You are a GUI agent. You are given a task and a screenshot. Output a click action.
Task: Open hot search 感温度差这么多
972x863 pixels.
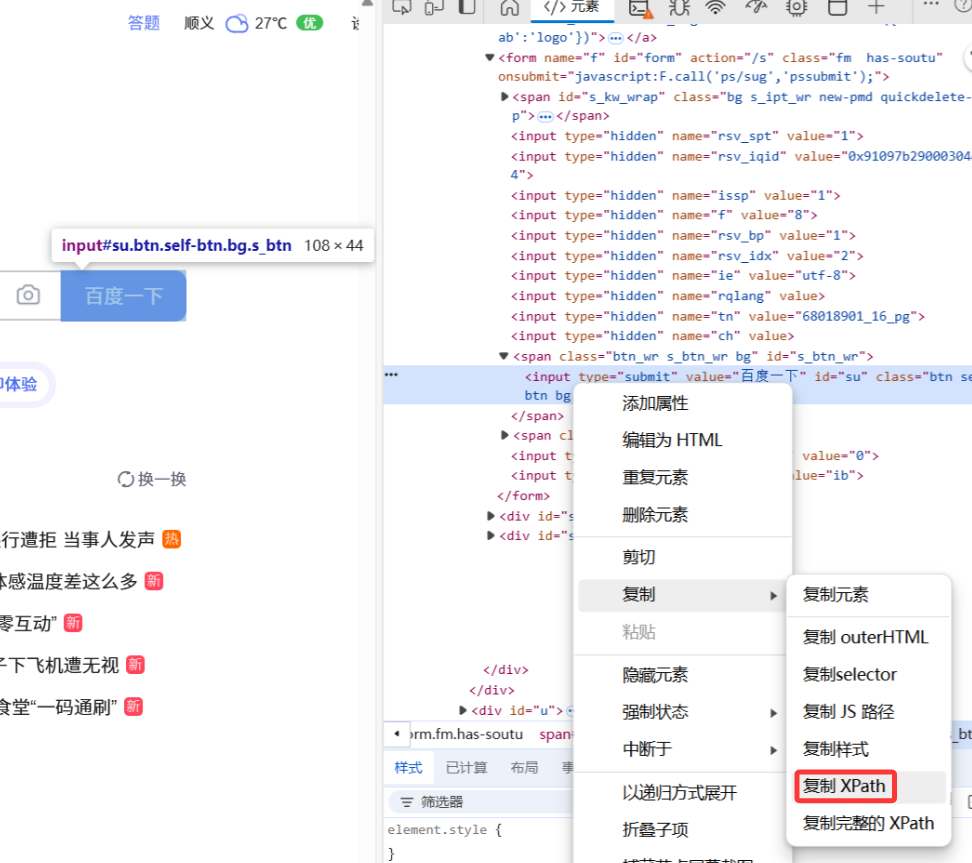pyautogui.click(x=68, y=581)
